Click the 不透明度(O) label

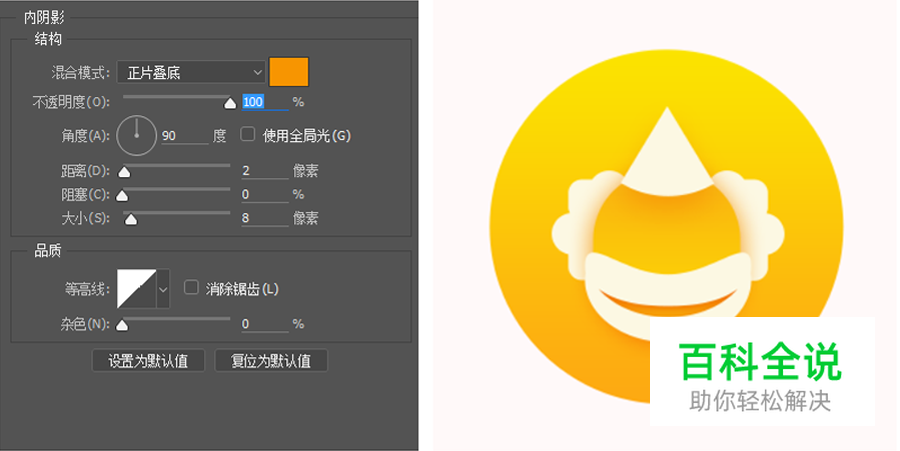tap(71, 102)
